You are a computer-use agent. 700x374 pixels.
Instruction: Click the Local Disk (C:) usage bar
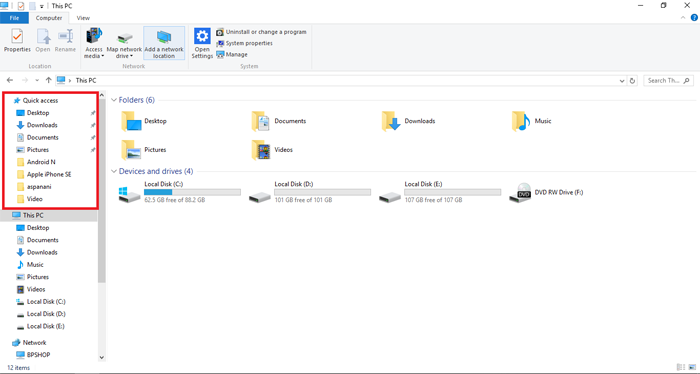click(x=192, y=192)
